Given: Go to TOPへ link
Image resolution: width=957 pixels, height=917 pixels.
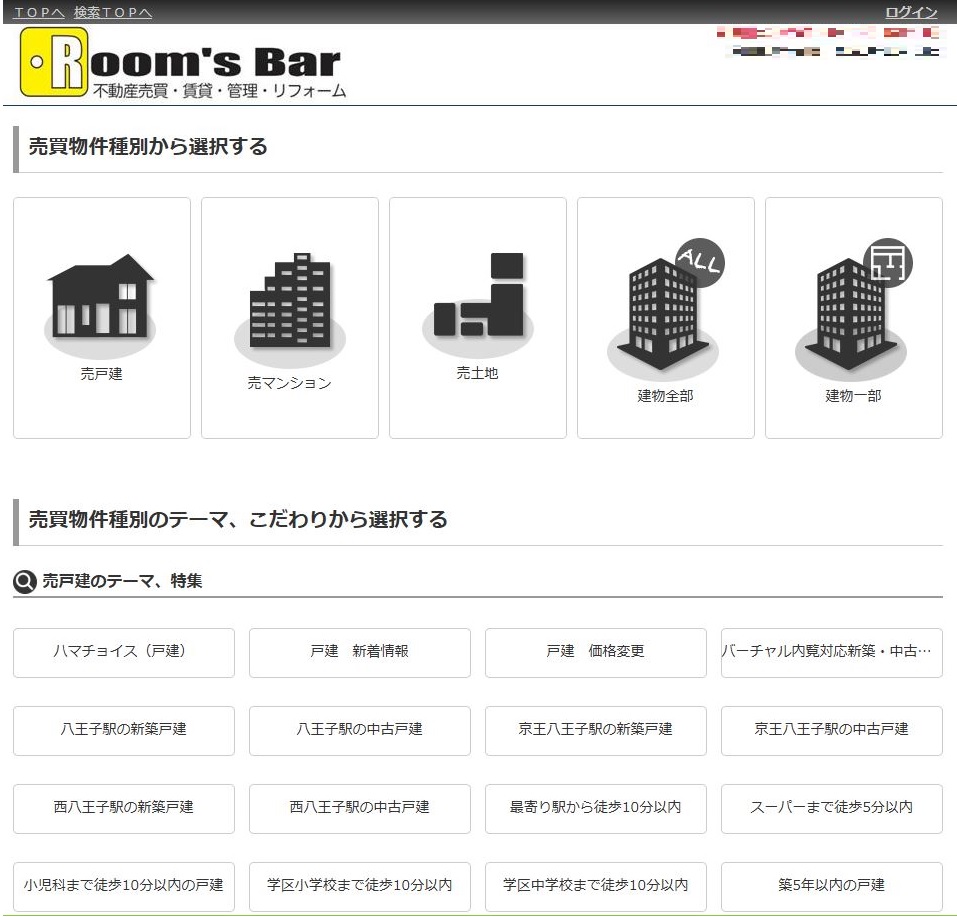Looking at the screenshot, I should (x=39, y=12).
